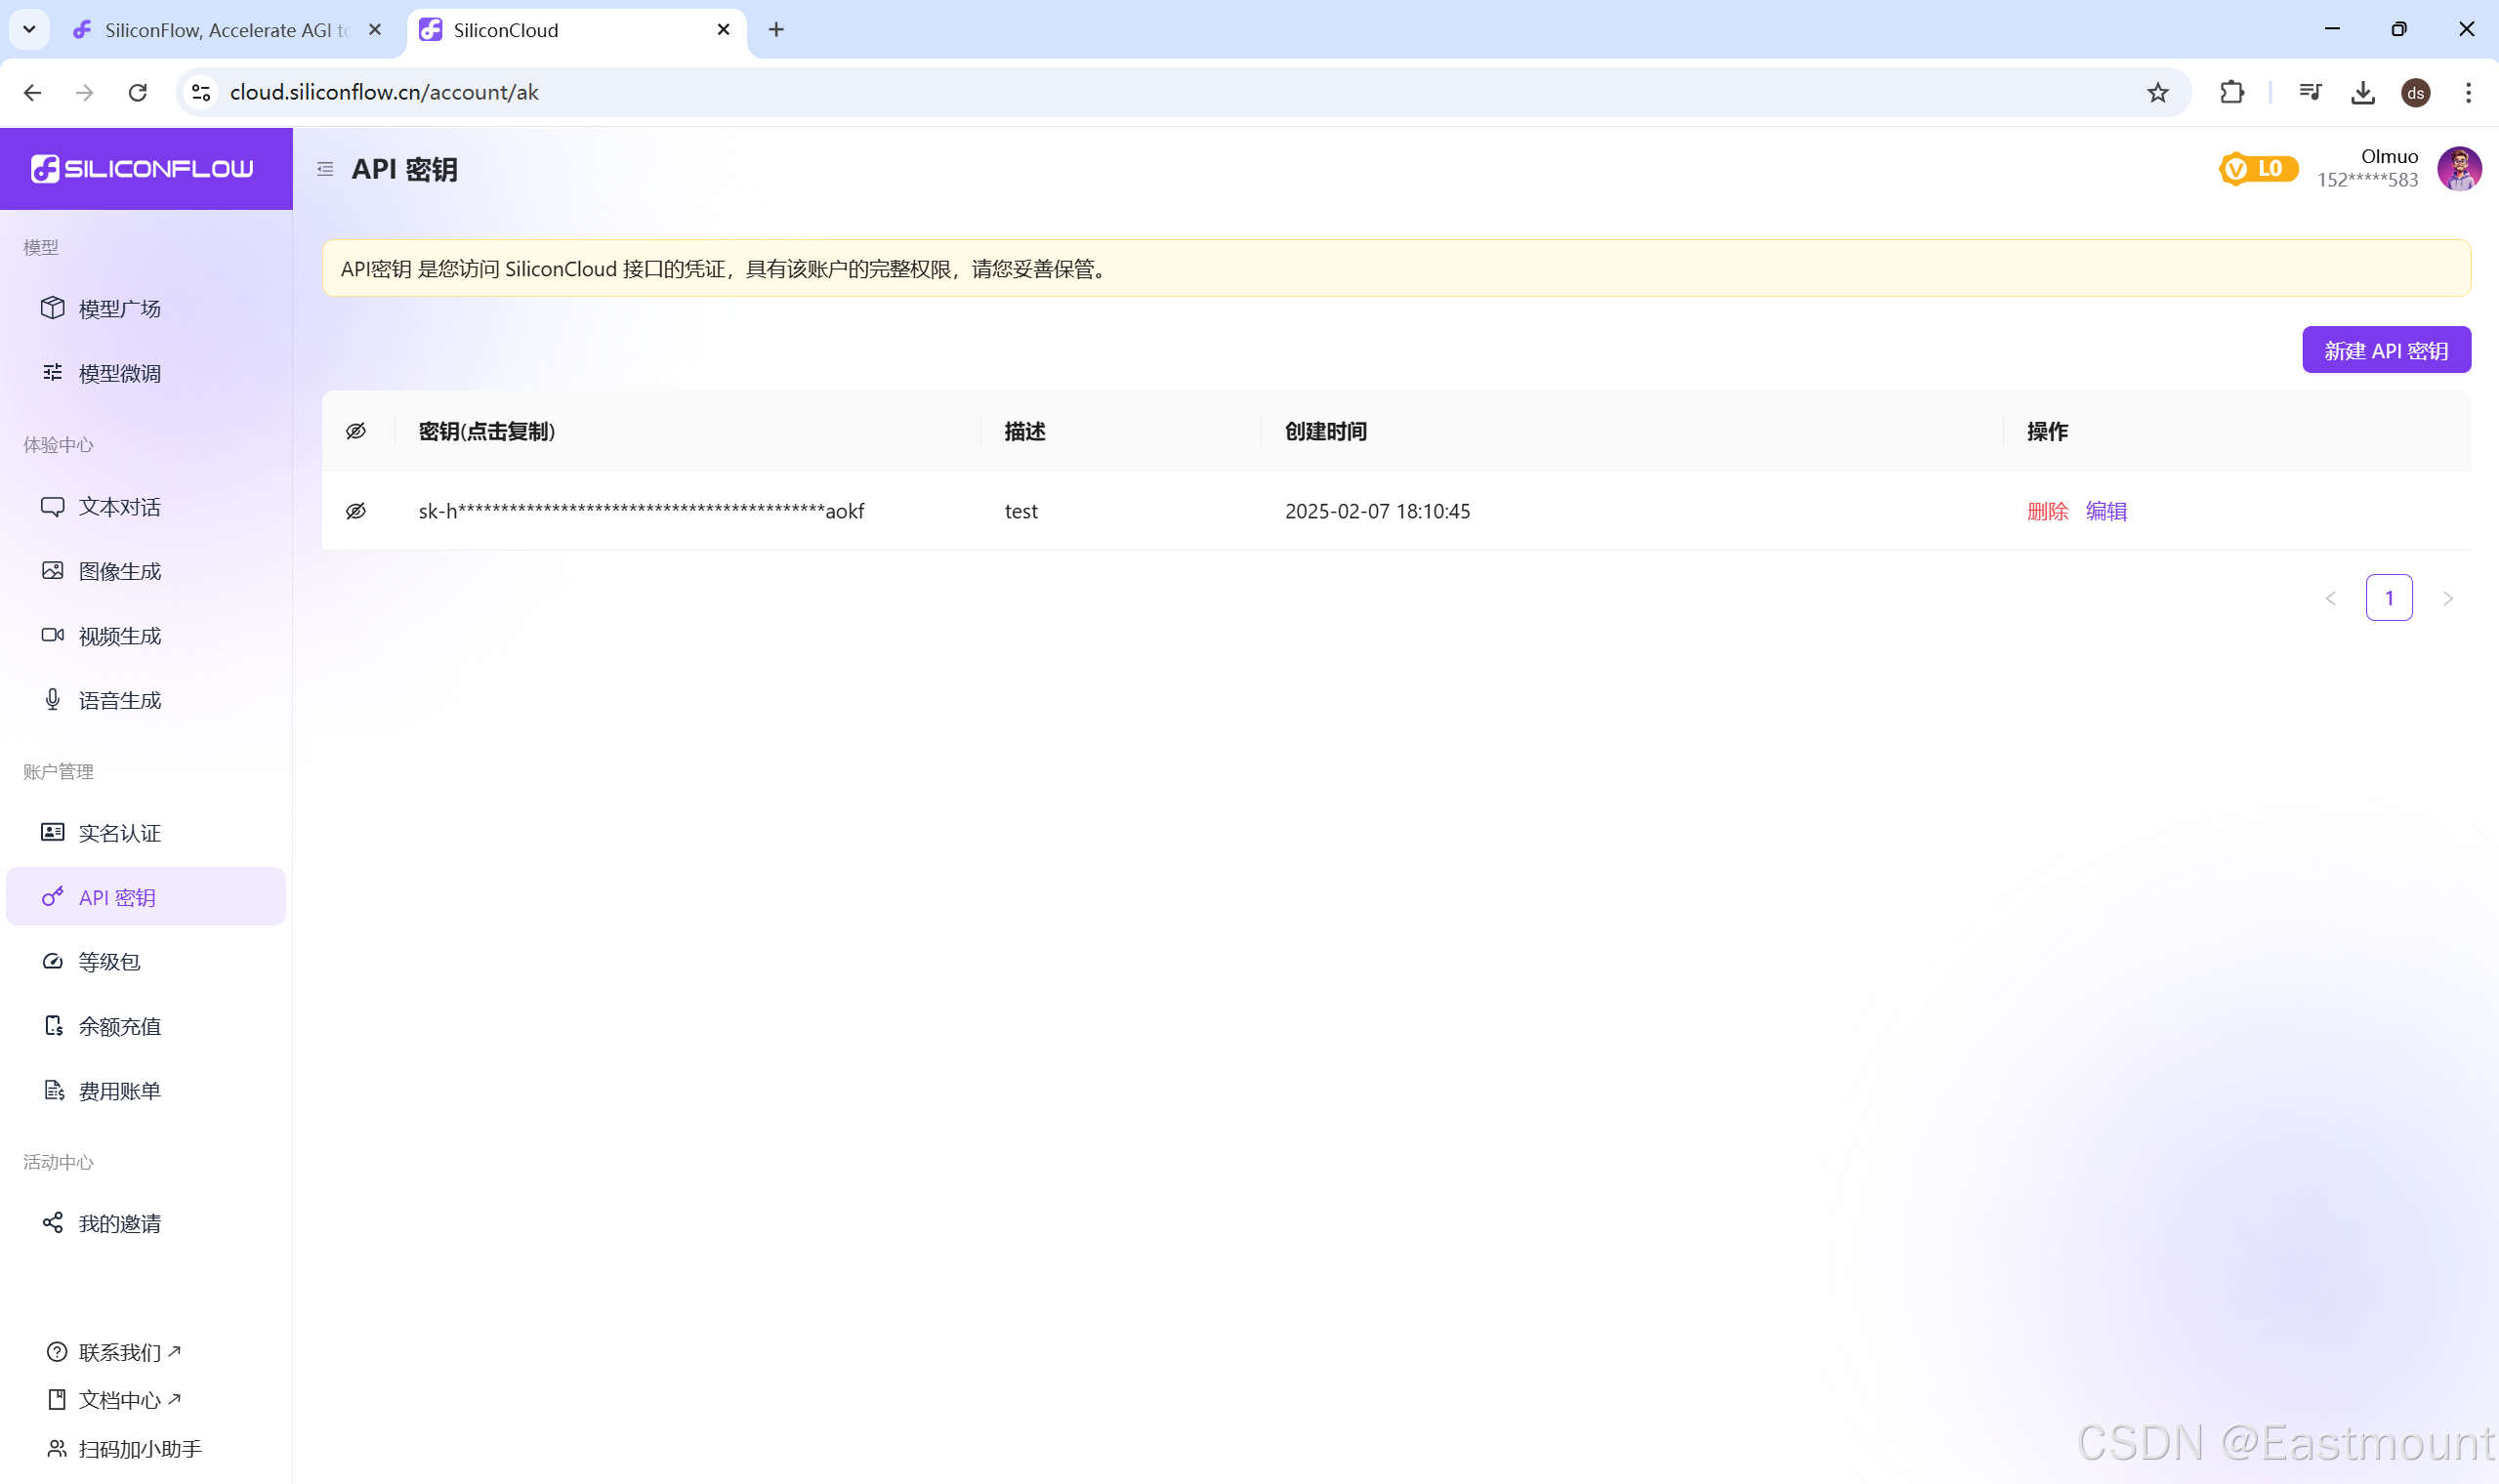Go to next page using right chevron
This screenshot has width=2499, height=1484.
coord(2447,598)
